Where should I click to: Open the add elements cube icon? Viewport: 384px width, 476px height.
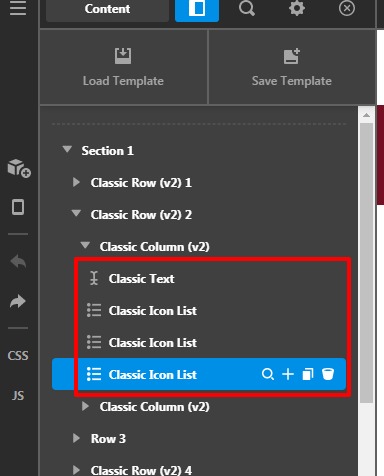pos(19,168)
